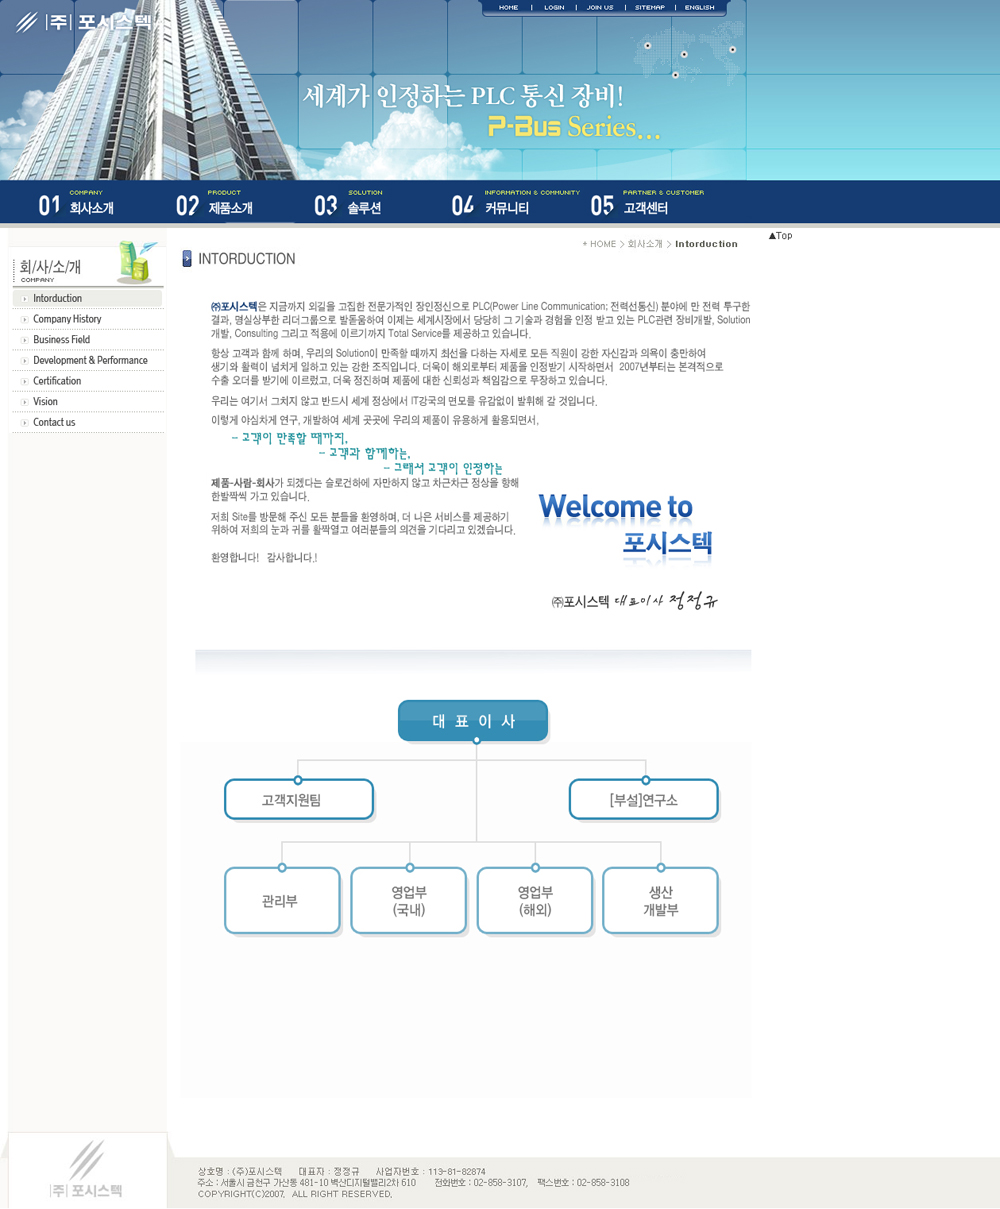
Task: Switch site language to ENGLISH
Action: (x=699, y=8)
